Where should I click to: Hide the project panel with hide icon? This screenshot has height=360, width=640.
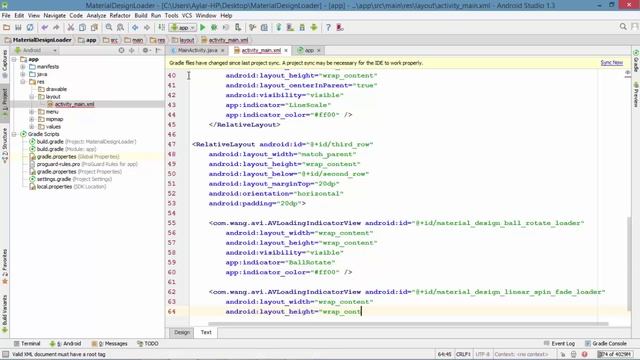point(158,50)
